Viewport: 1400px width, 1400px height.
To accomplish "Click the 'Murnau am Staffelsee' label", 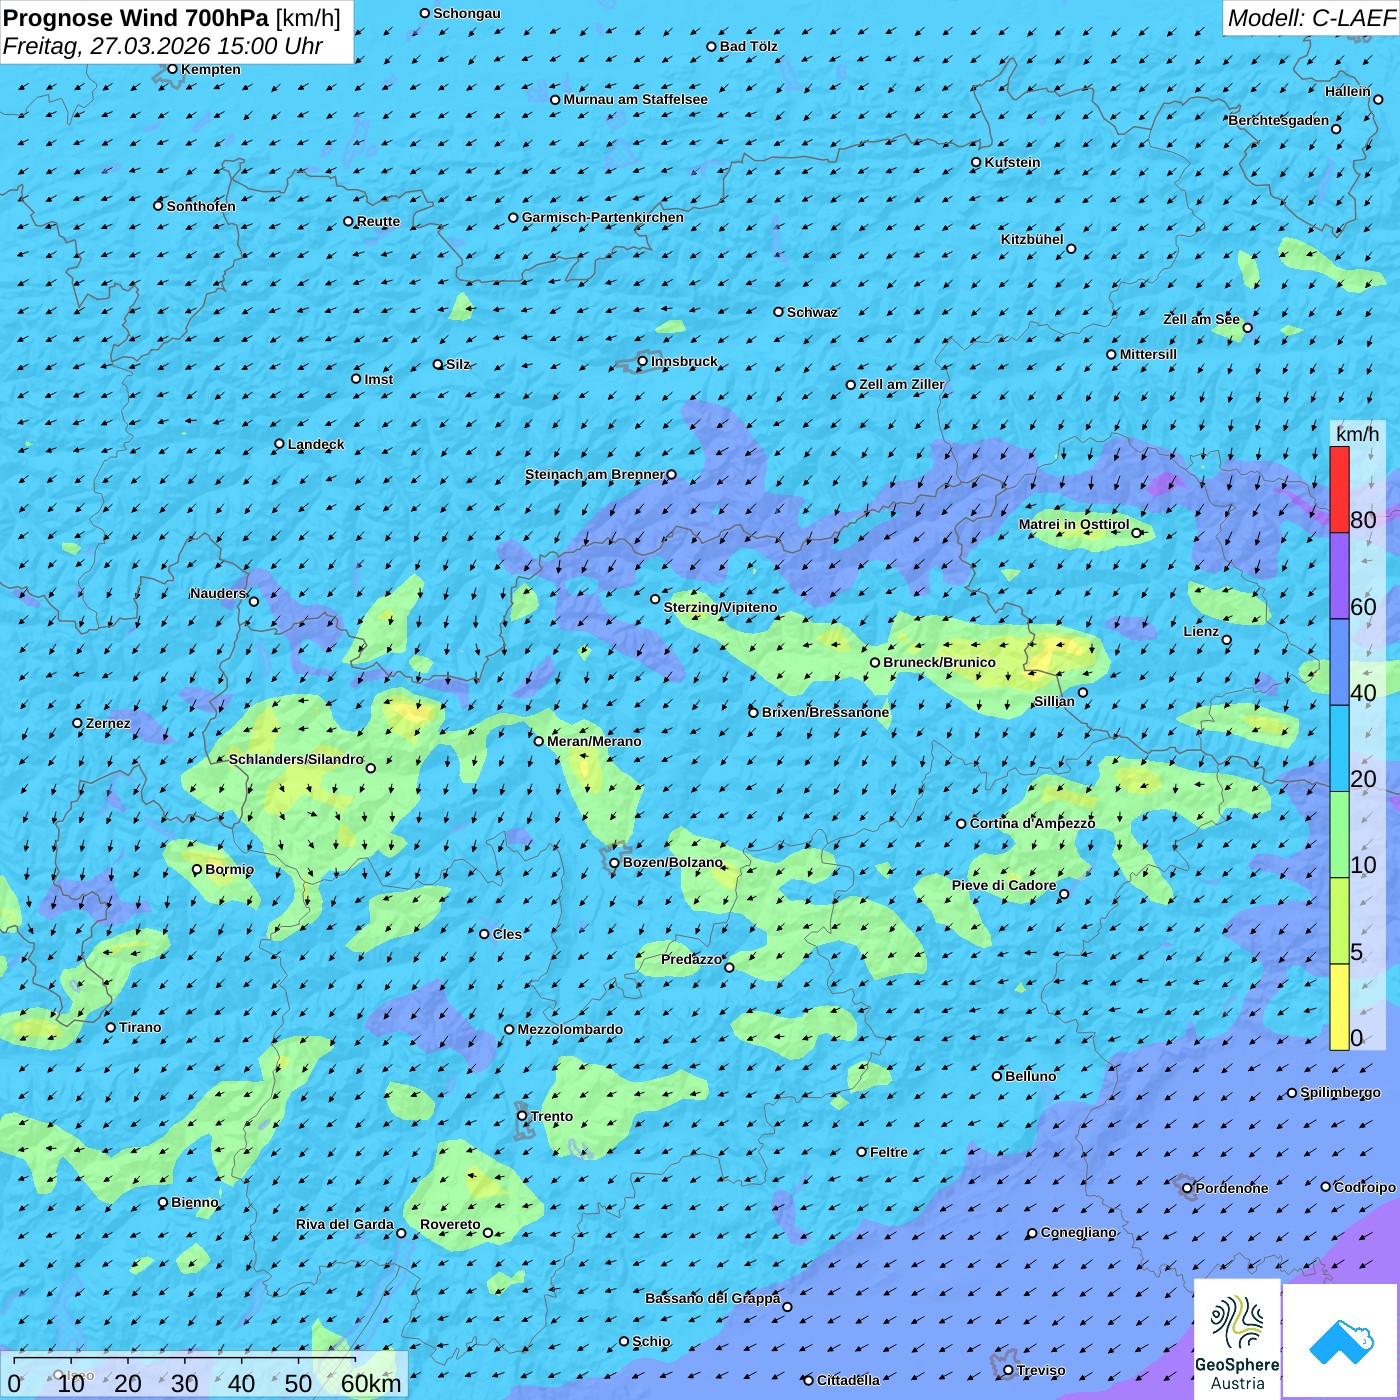I will coord(635,100).
